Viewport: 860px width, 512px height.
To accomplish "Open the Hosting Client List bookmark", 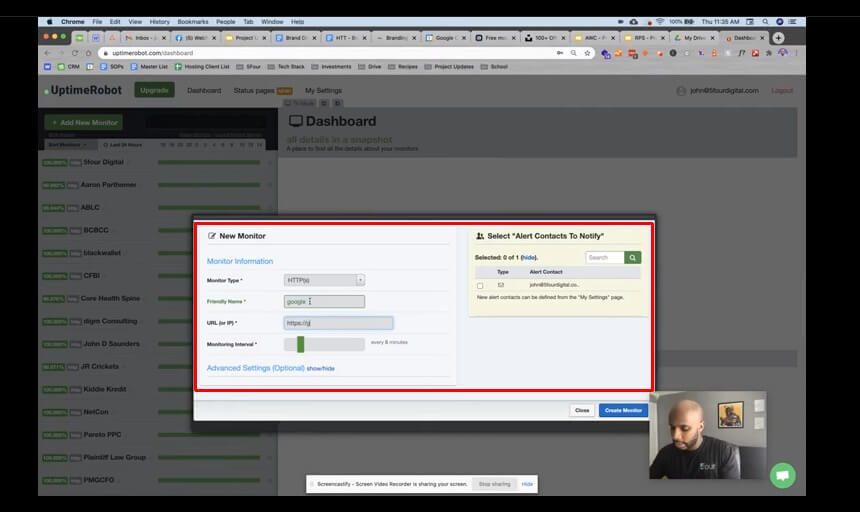I will tap(202, 67).
